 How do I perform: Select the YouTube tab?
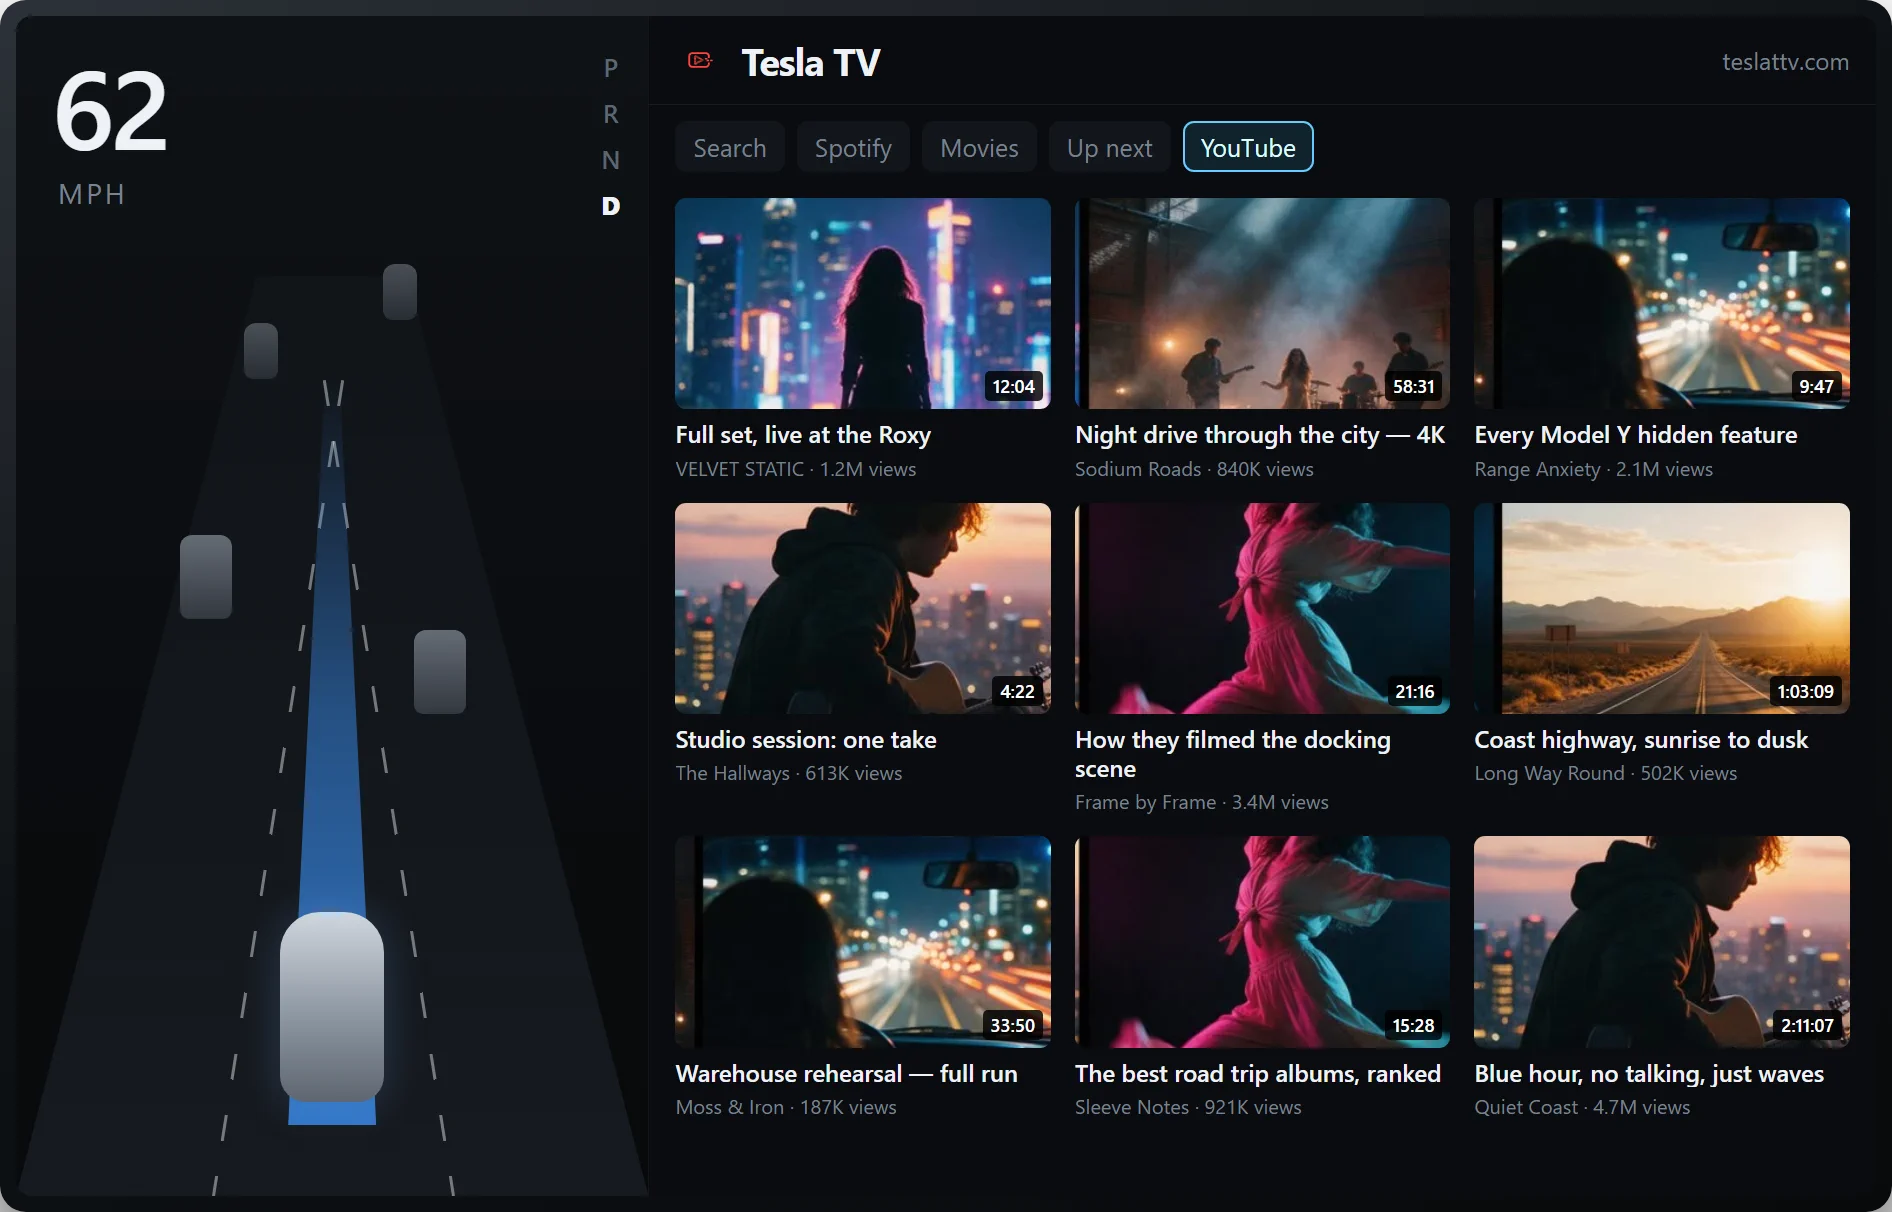click(1247, 147)
